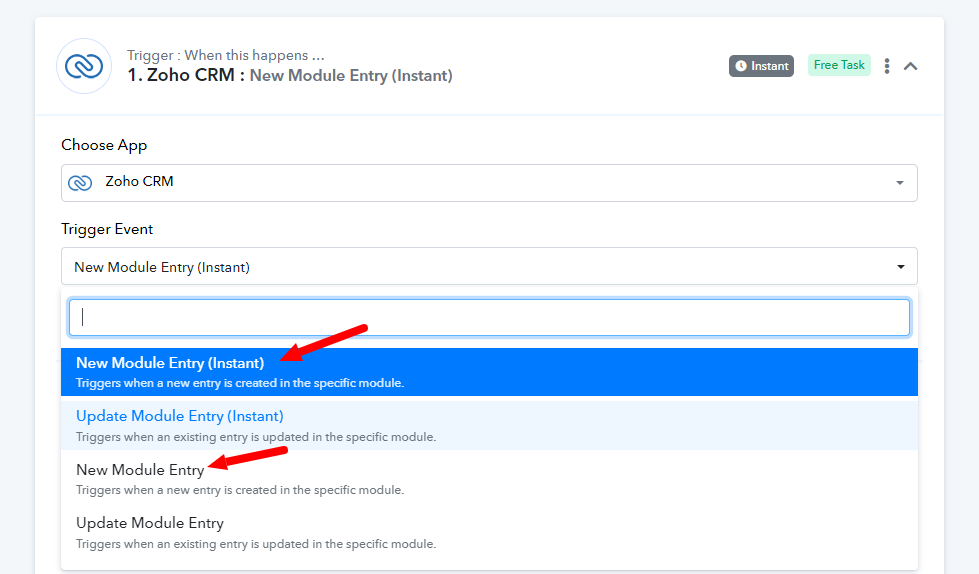Screen dimensions: 979x574
Task: Click the Free Task badge
Action: point(839,65)
